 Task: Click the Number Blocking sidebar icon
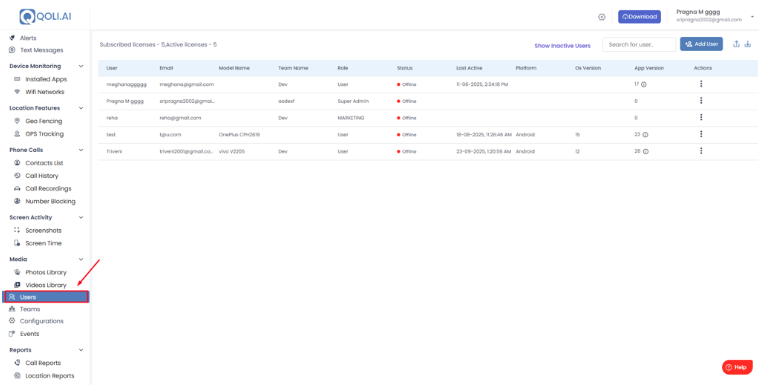(x=17, y=201)
